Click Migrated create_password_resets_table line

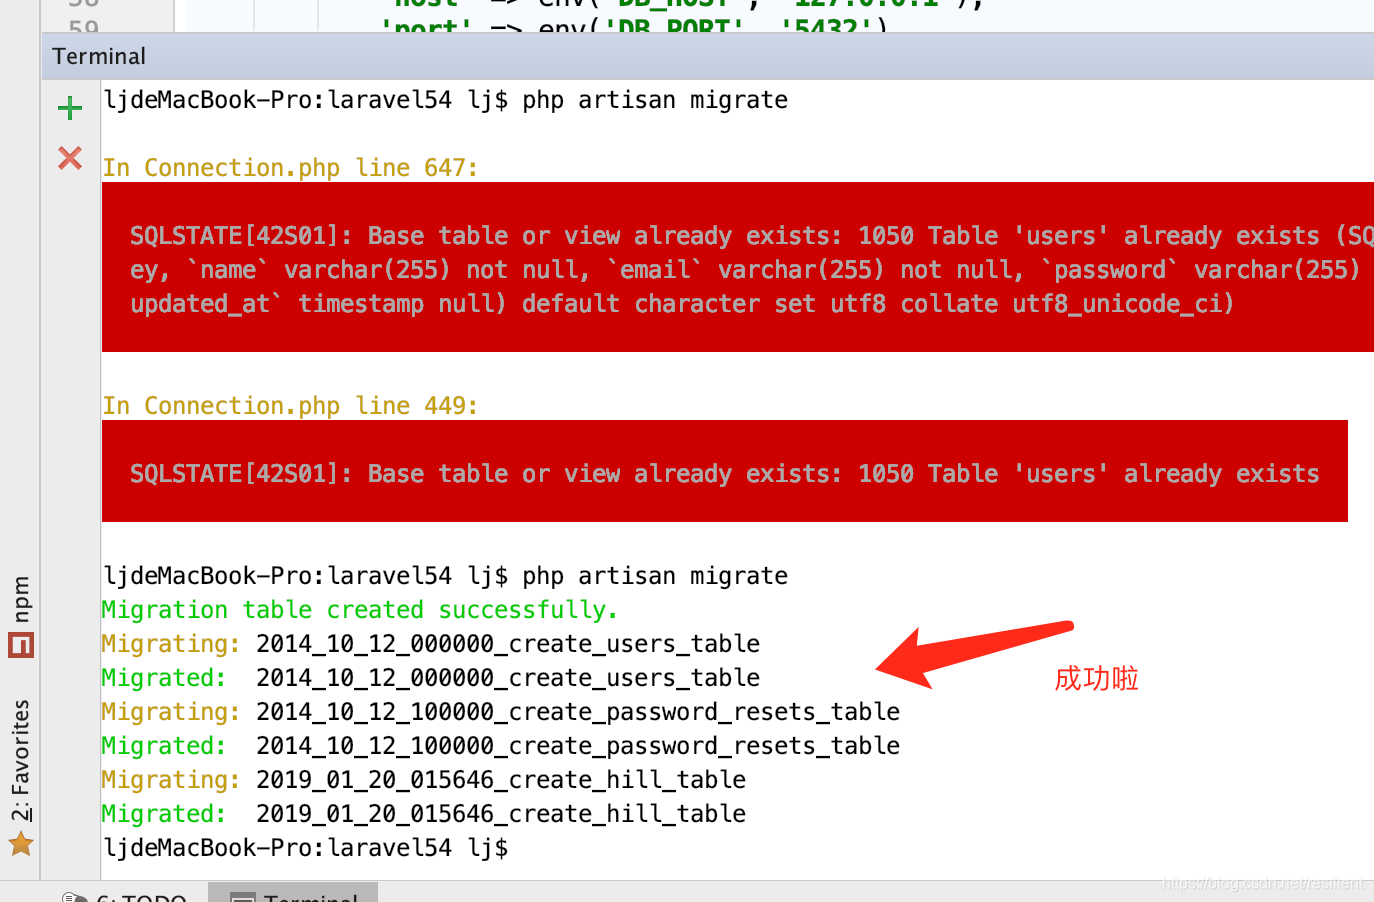(x=501, y=746)
